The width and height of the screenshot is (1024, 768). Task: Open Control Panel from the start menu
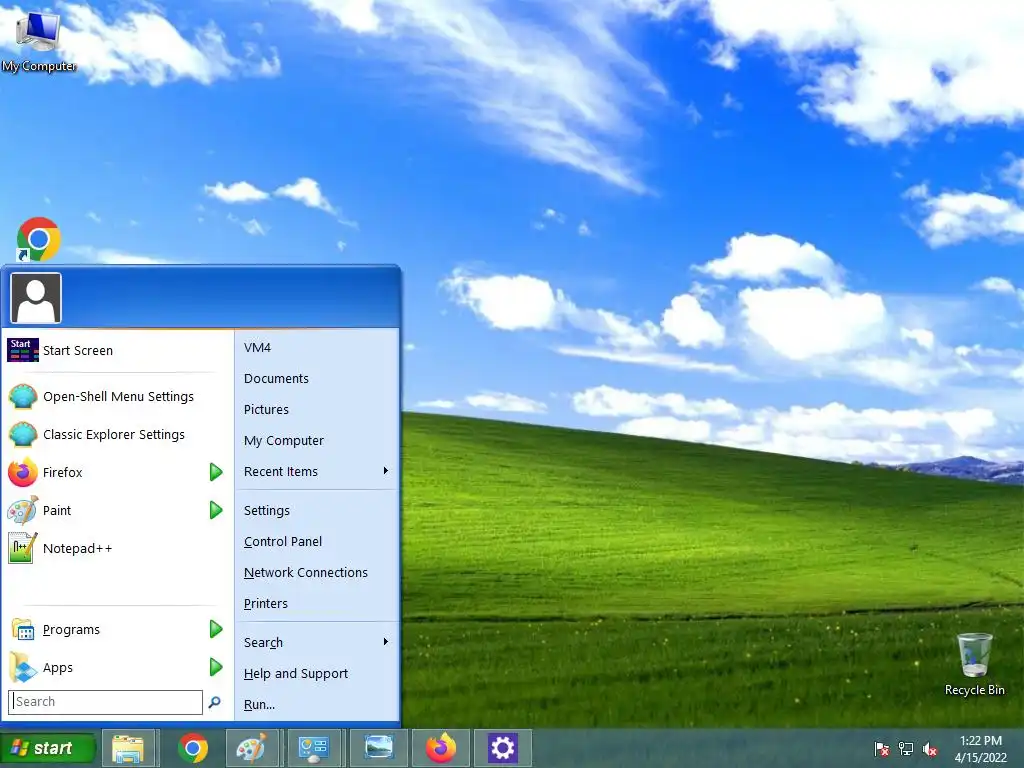(x=283, y=541)
